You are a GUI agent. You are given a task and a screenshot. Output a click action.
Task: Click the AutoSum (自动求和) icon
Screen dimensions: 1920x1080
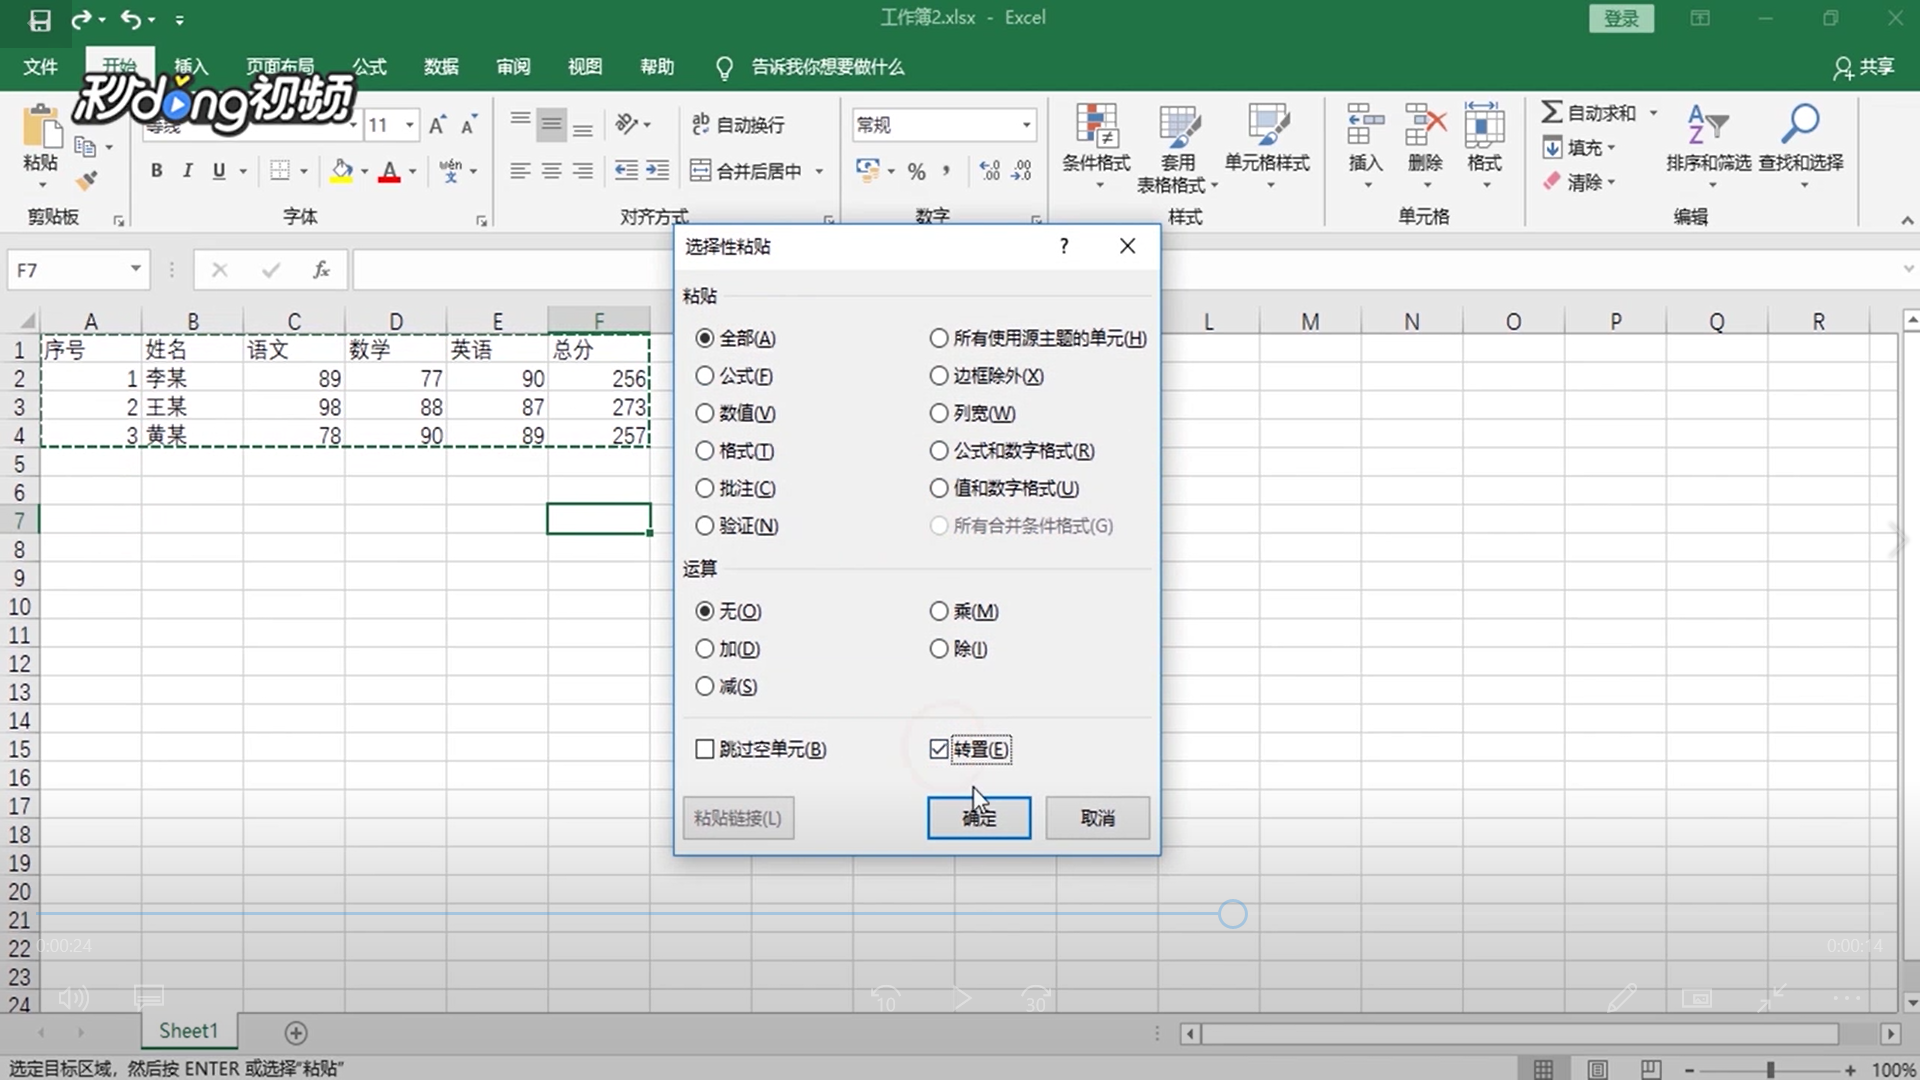(1551, 112)
